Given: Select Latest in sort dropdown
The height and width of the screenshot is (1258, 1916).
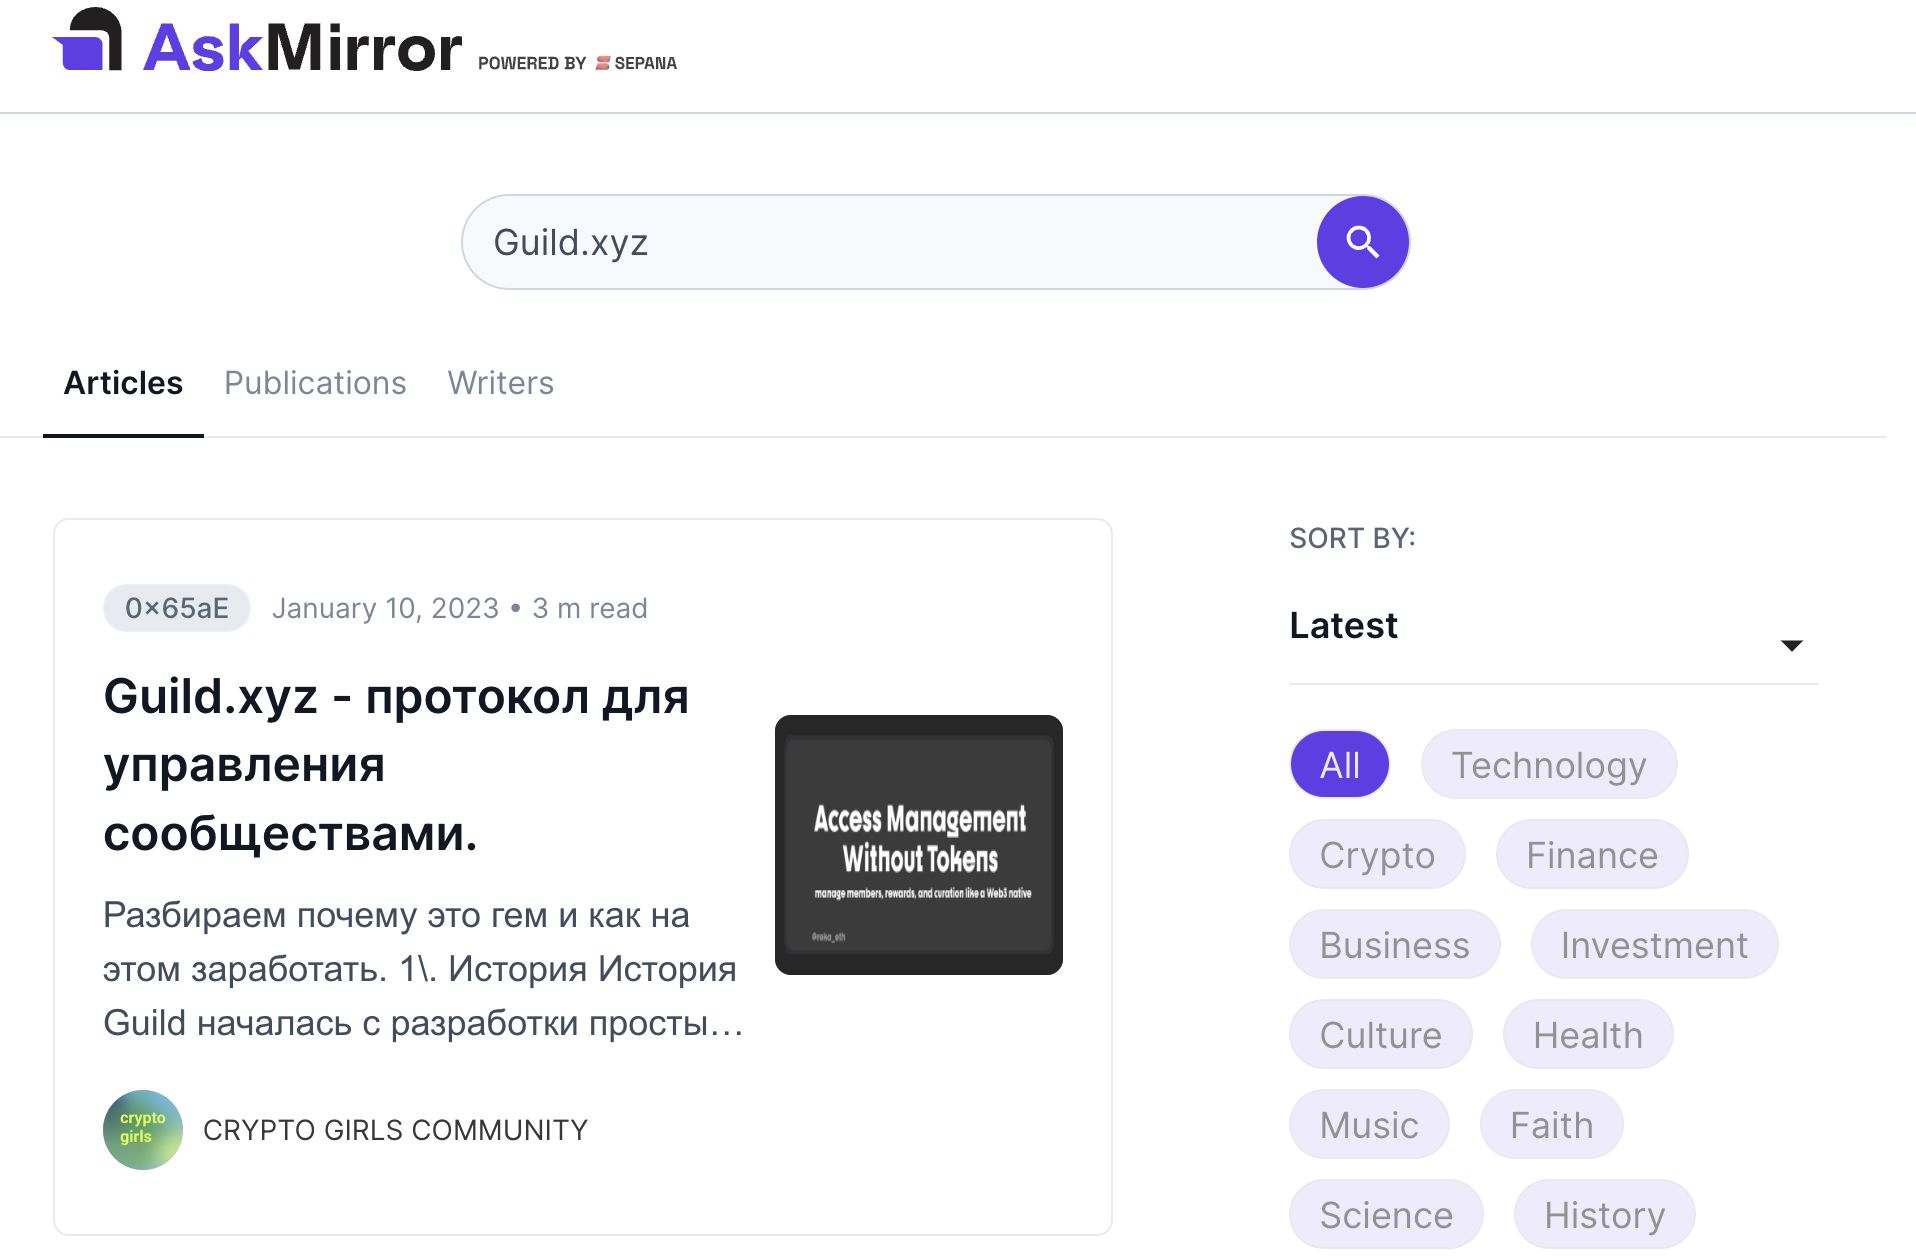Looking at the screenshot, I should (1343, 626).
